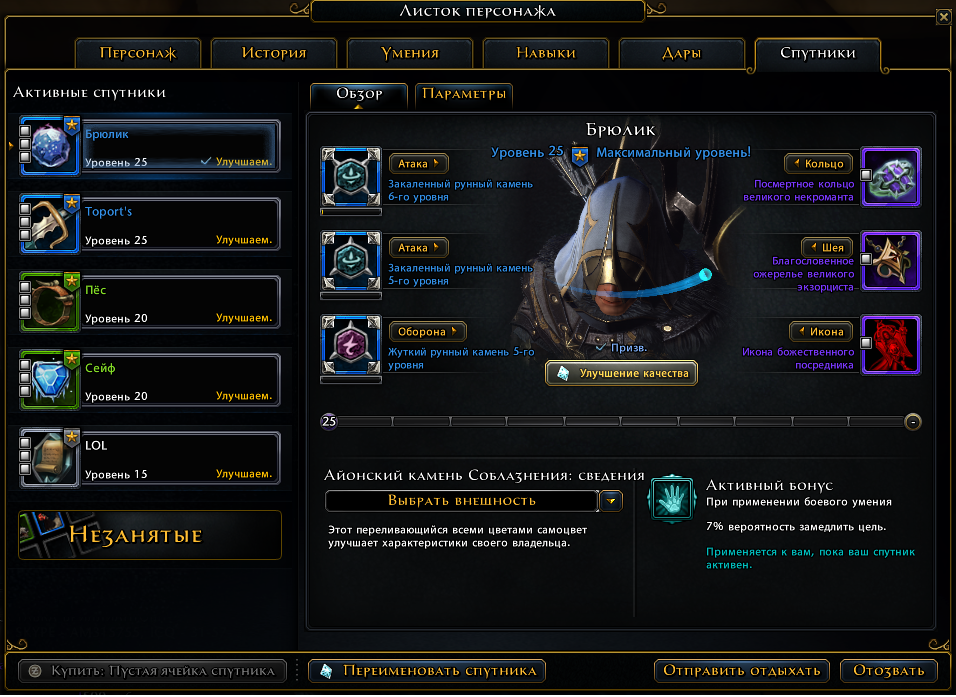The height and width of the screenshot is (697, 956).
Task: Click the 6-го уровня runestone slot
Action: [x=351, y=176]
